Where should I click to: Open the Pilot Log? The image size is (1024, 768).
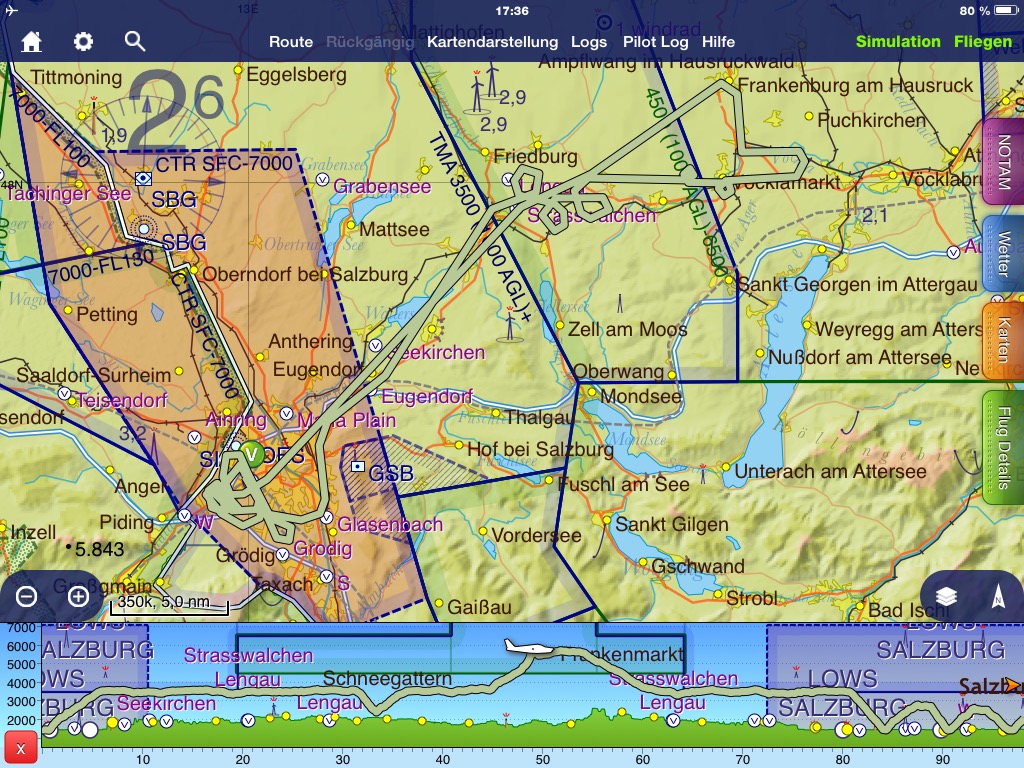[x=655, y=42]
